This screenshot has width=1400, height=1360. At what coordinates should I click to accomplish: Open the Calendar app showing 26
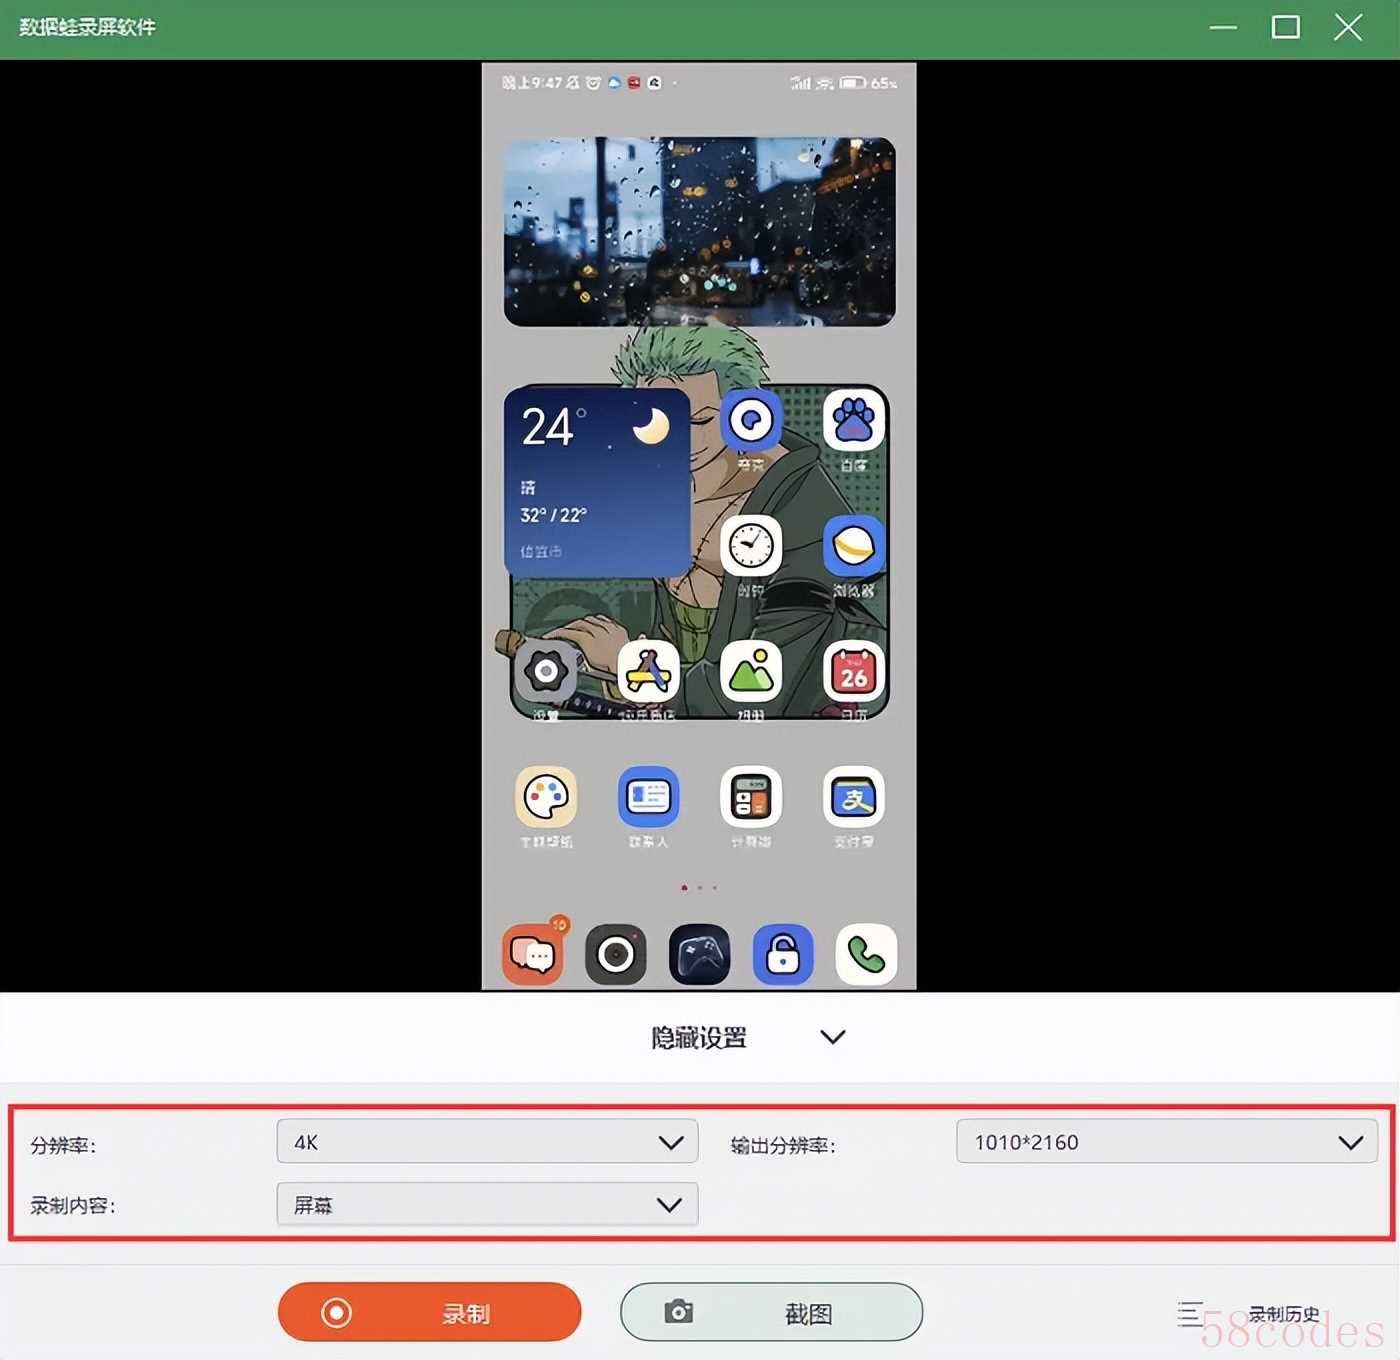854,671
